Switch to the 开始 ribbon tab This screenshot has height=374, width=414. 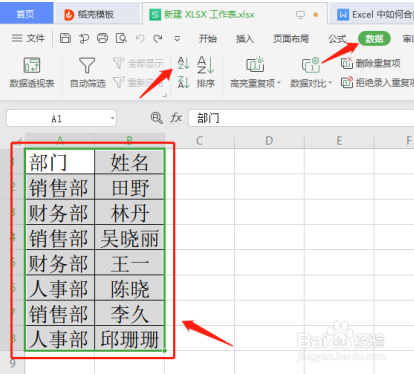(x=208, y=39)
